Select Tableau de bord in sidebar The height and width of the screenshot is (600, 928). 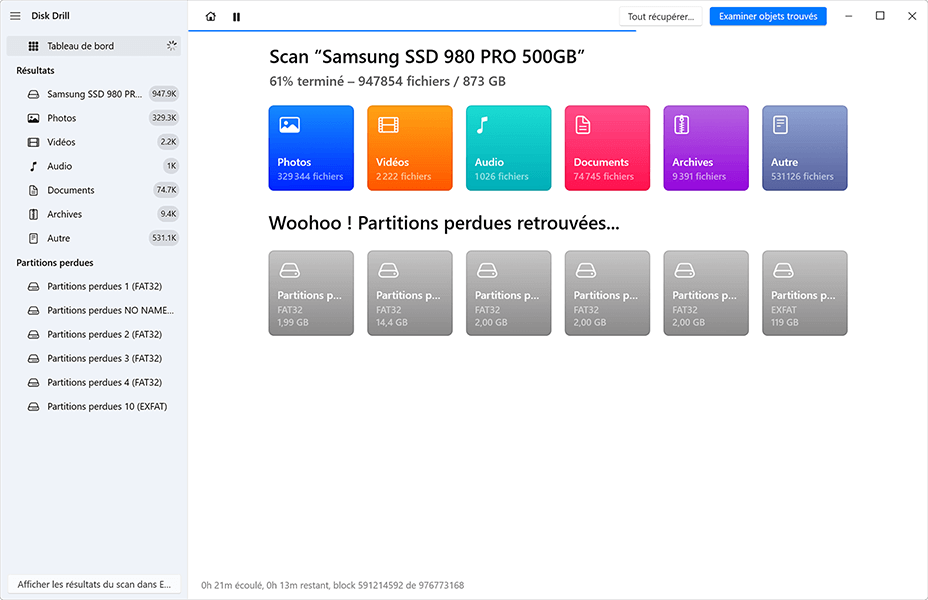coord(94,46)
